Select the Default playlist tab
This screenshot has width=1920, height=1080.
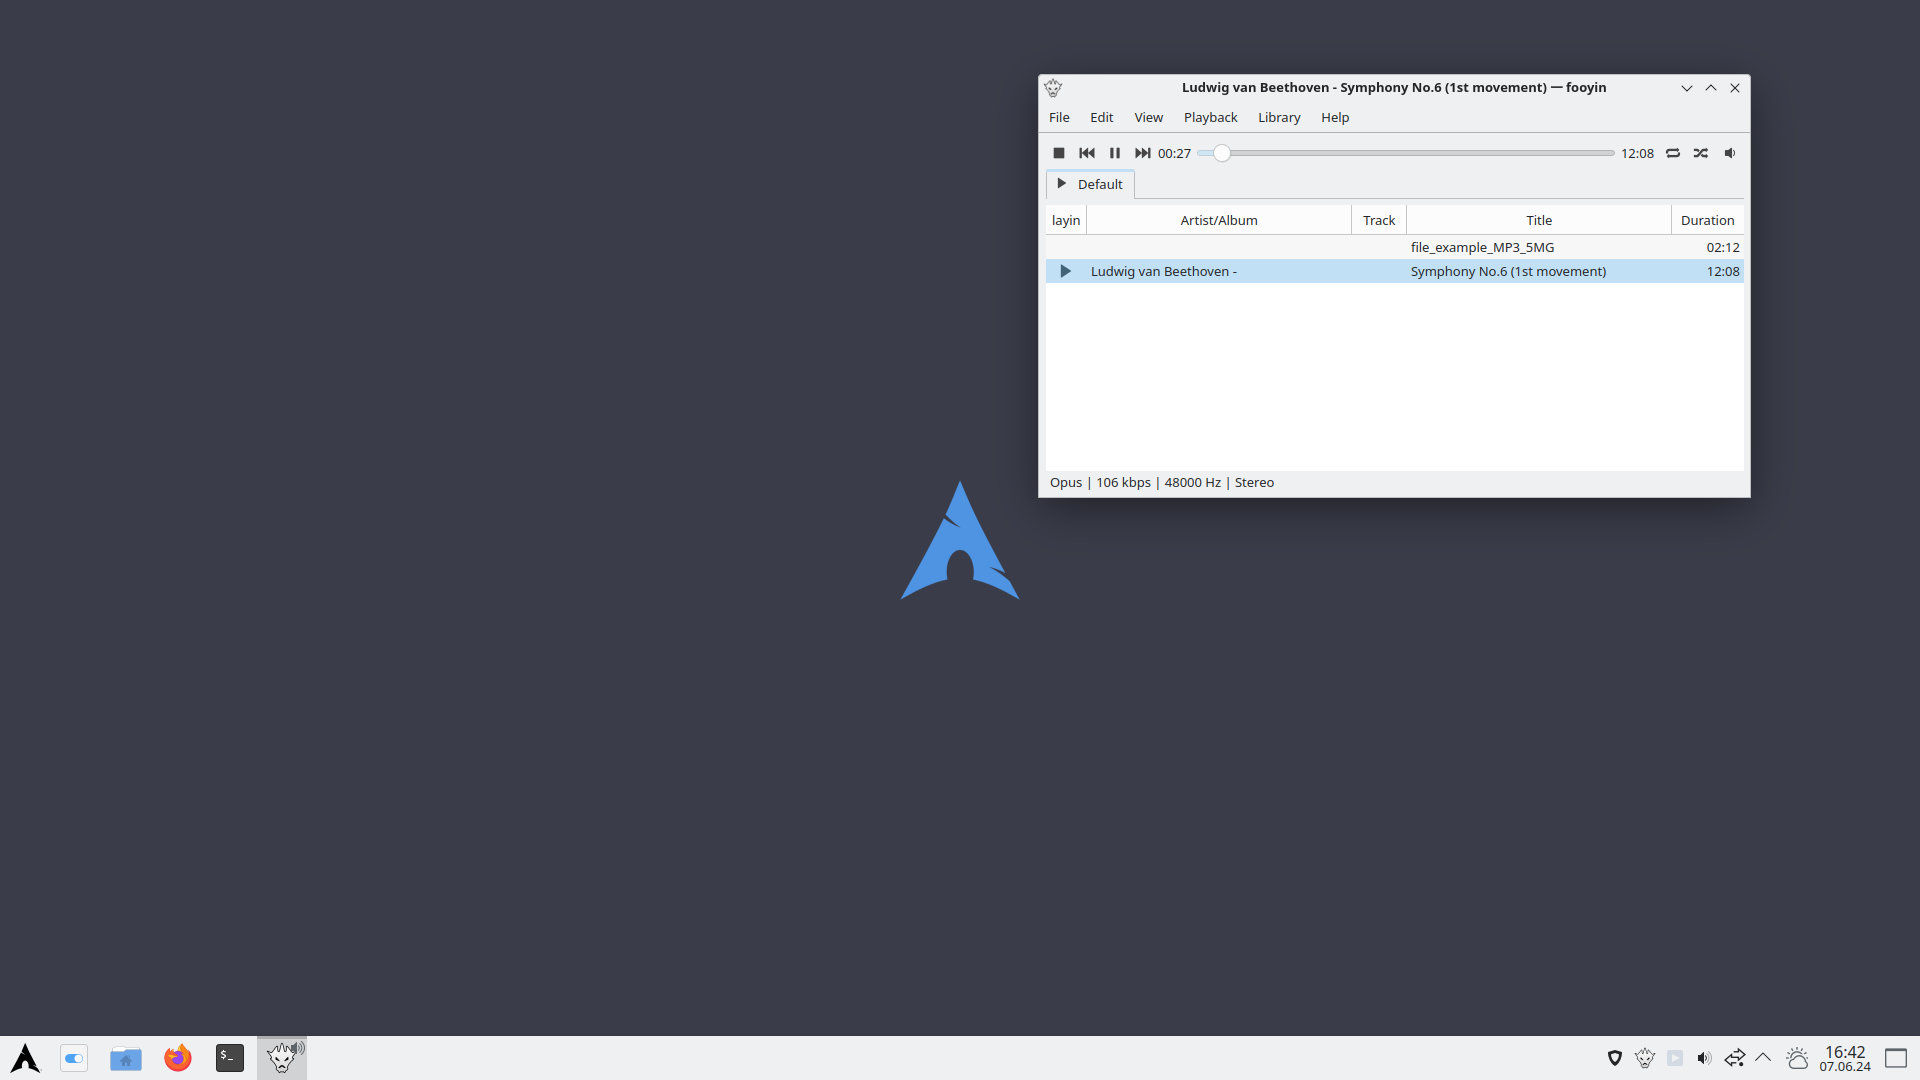point(1090,184)
